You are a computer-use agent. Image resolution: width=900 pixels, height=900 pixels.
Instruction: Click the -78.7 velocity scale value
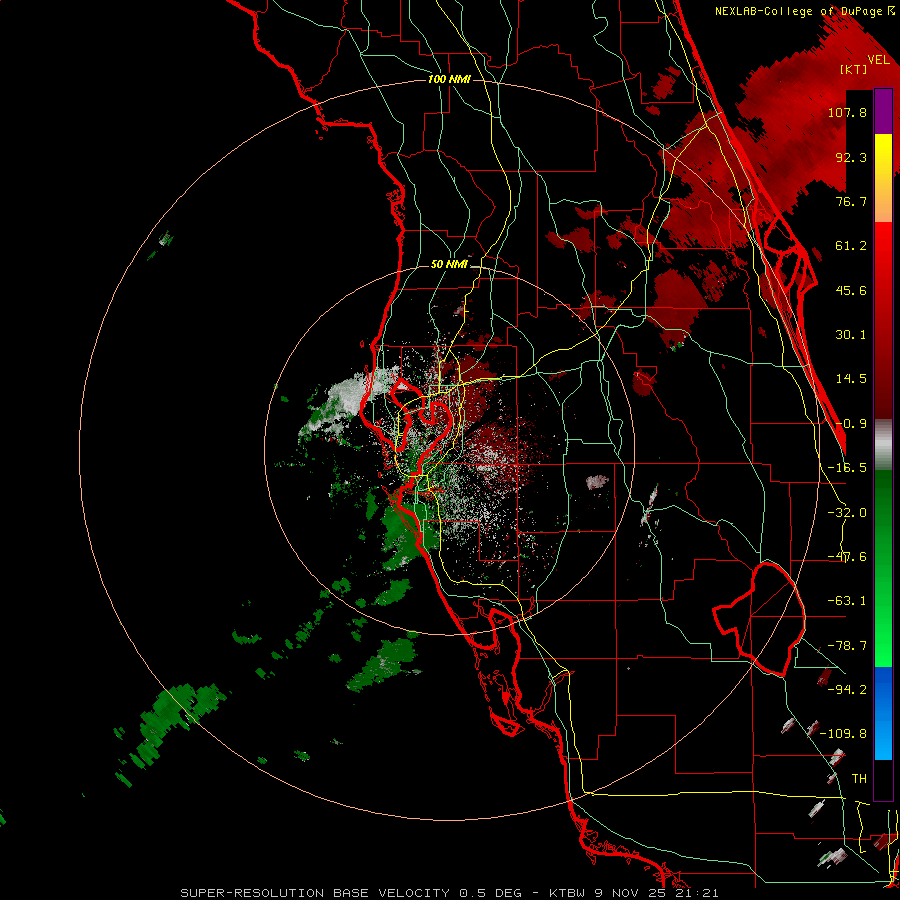click(x=847, y=646)
